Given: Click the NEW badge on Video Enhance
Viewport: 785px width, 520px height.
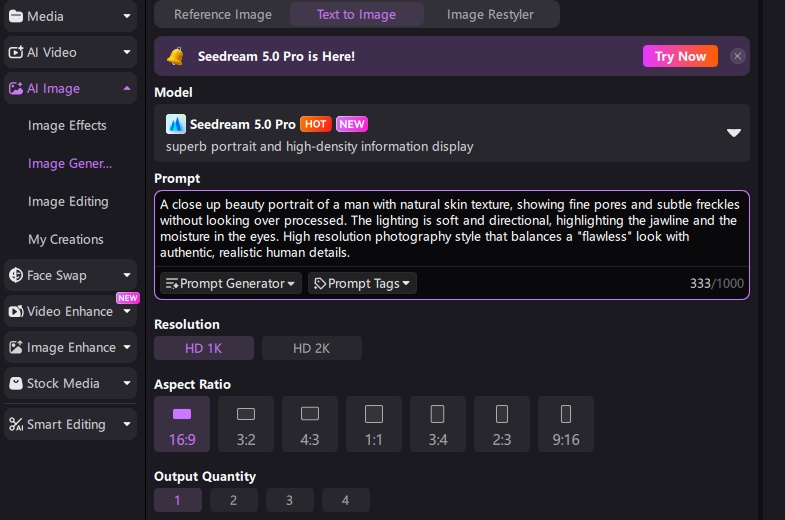Looking at the screenshot, I should pos(128,298).
